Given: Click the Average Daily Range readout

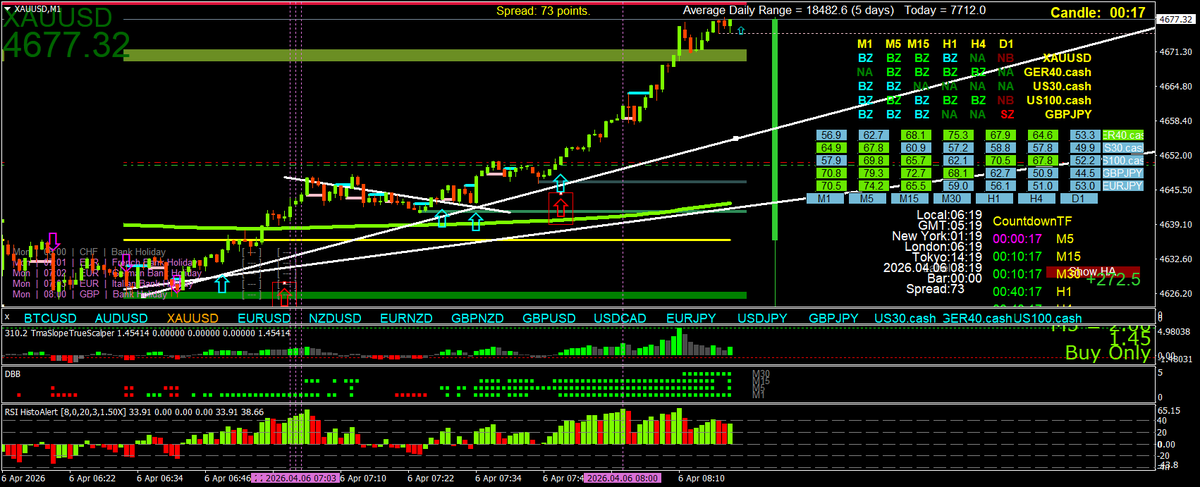Looking at the screenshot, I should click(834, 10).
